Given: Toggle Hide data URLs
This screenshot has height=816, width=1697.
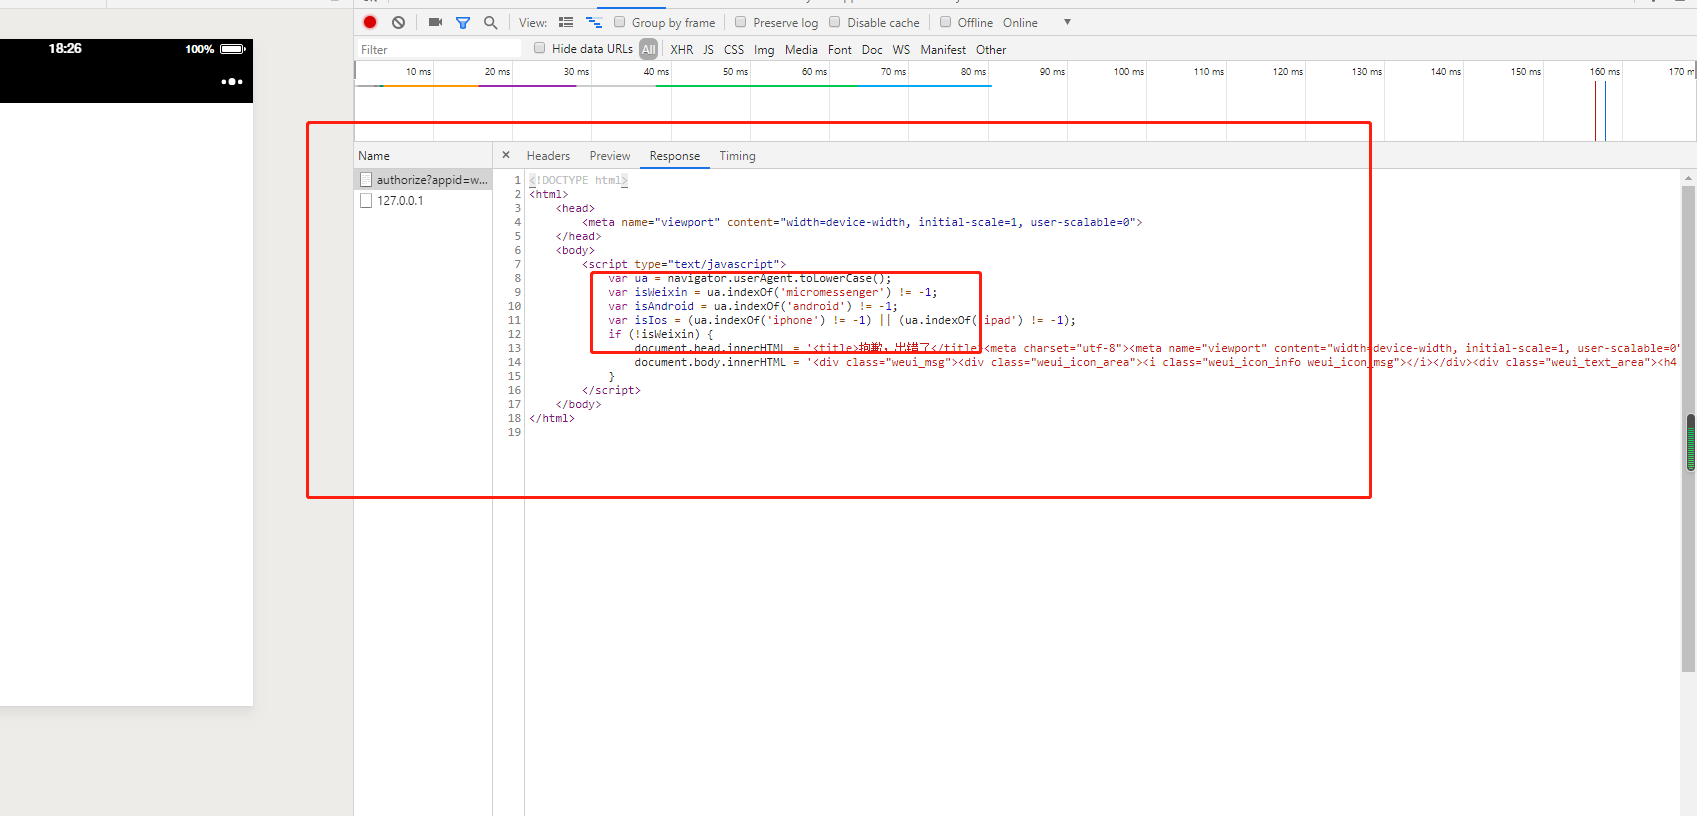Looking at the screenshot, I should [x=540, y=48].
